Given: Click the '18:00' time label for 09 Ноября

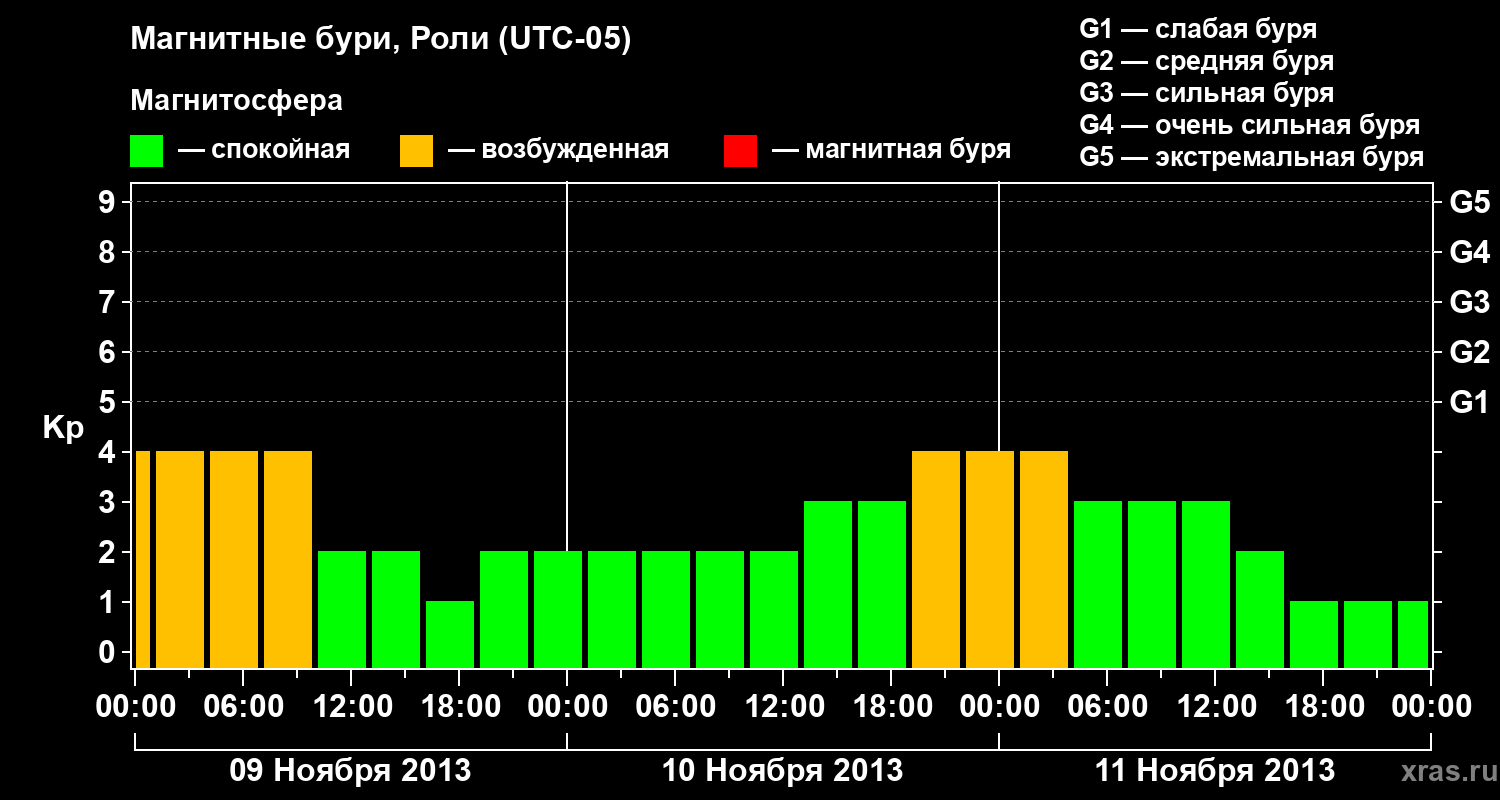Looking at the screenshot, I should tap(459, 706).
